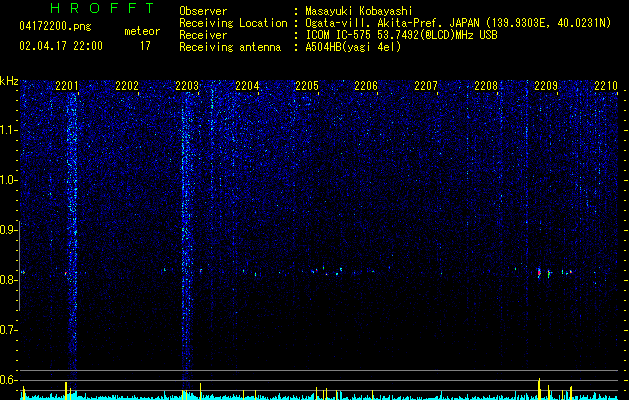Select antenna value A504HB(yagi 4el)
Screen dimensions: 629x400
pos(353,47)
